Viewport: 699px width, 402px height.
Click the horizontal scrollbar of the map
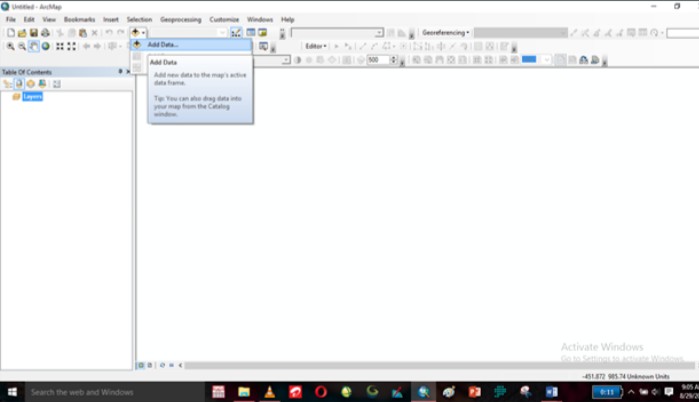coord(439,365)
